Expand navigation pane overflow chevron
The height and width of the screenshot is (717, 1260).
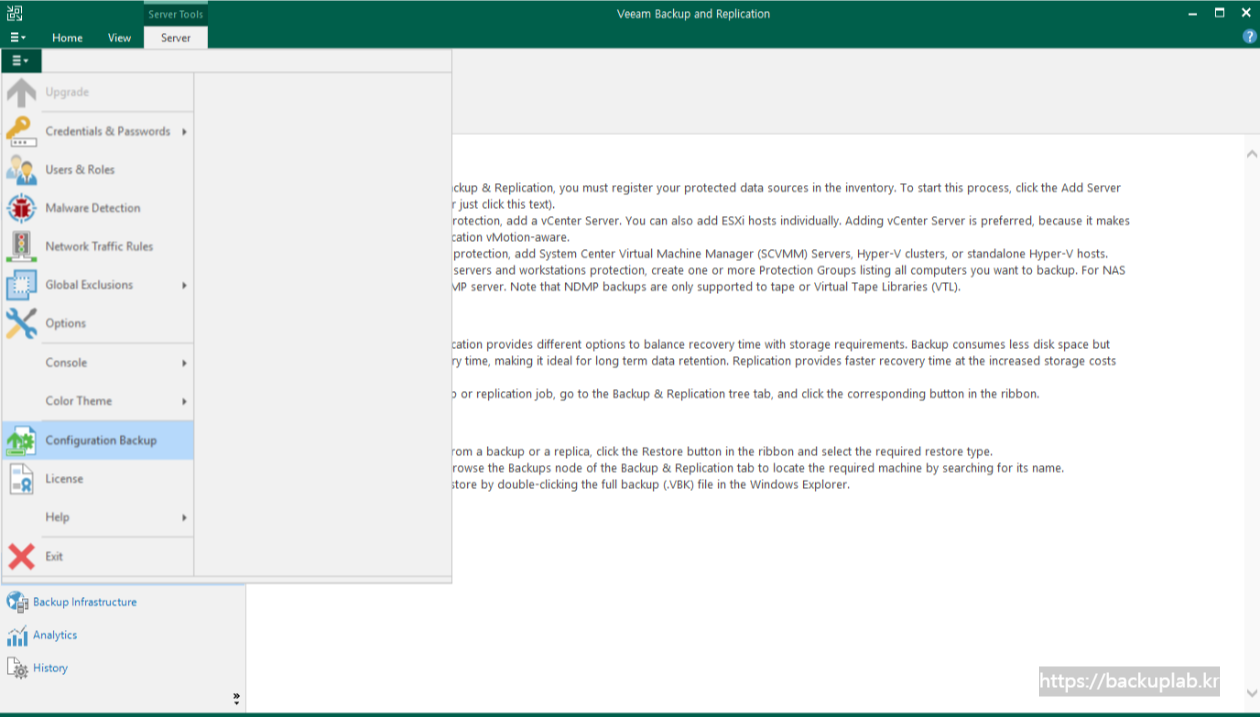237,698
